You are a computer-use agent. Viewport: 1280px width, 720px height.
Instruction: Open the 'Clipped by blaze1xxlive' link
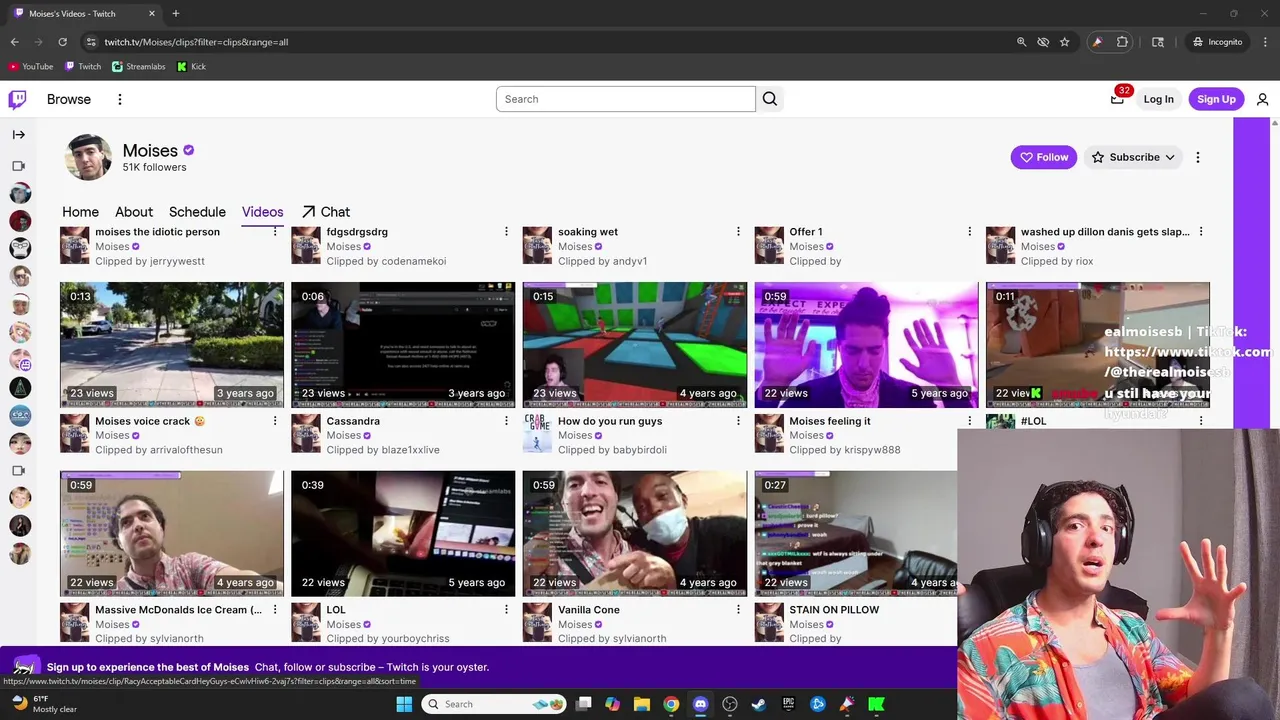point(383,450)
